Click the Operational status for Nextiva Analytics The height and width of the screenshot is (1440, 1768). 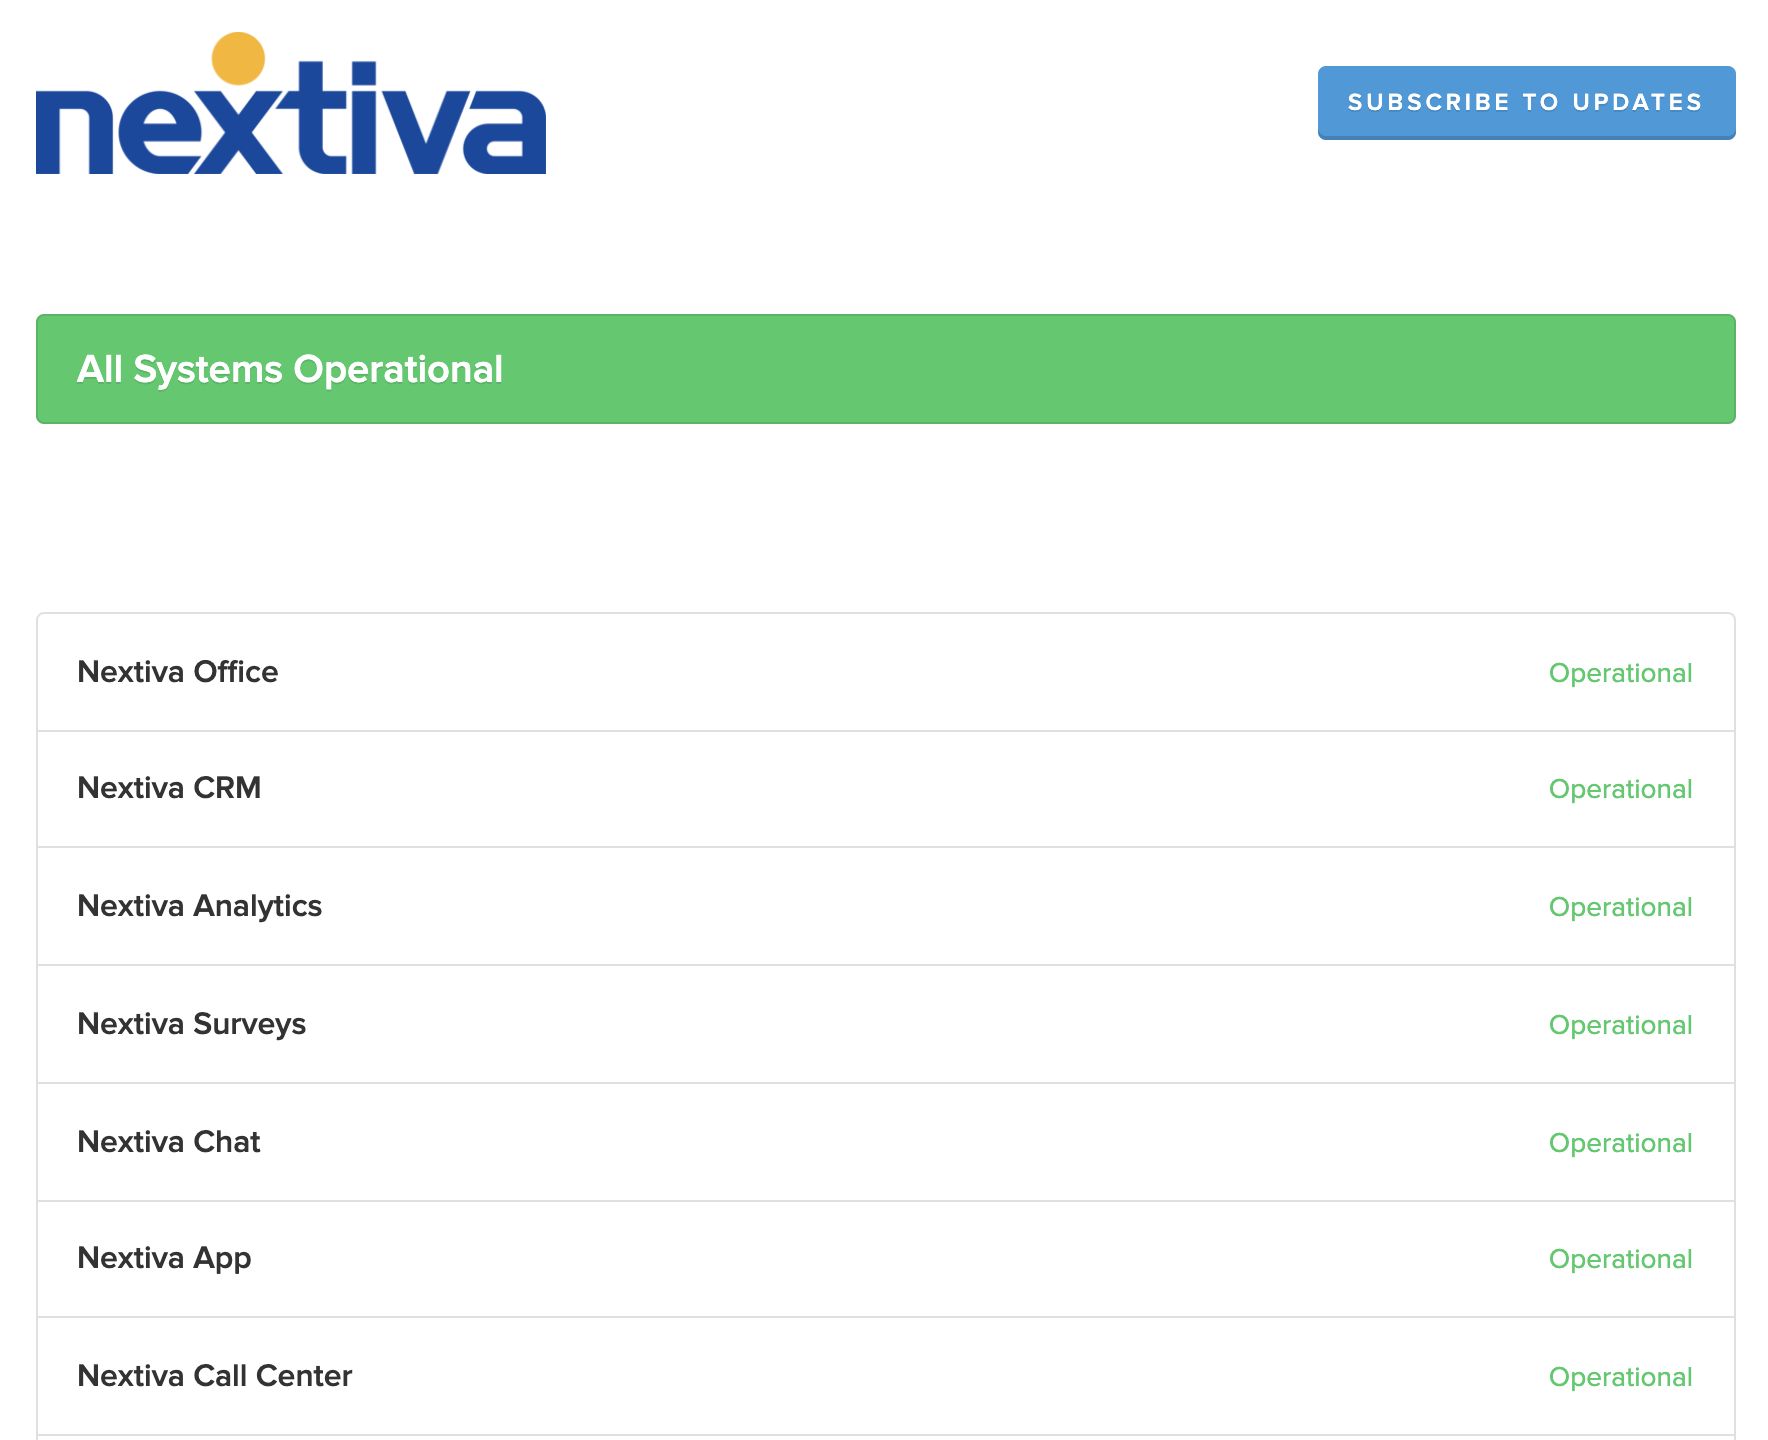tap(1620, 907)
